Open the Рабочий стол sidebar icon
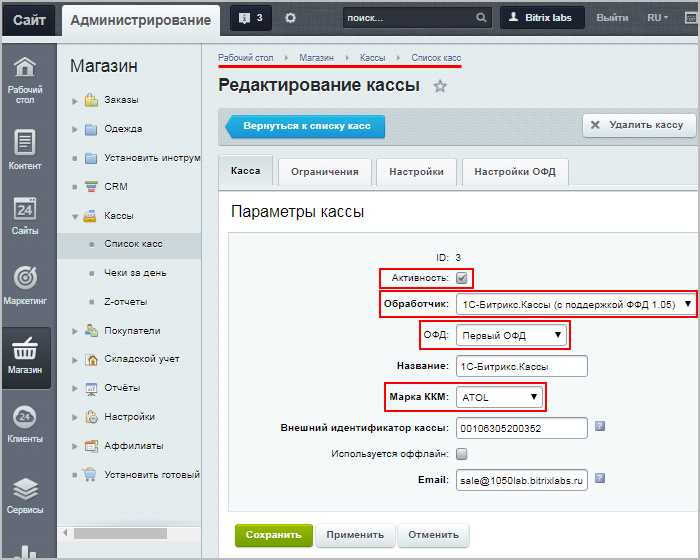700x560 pixels. tap(25, 67)
